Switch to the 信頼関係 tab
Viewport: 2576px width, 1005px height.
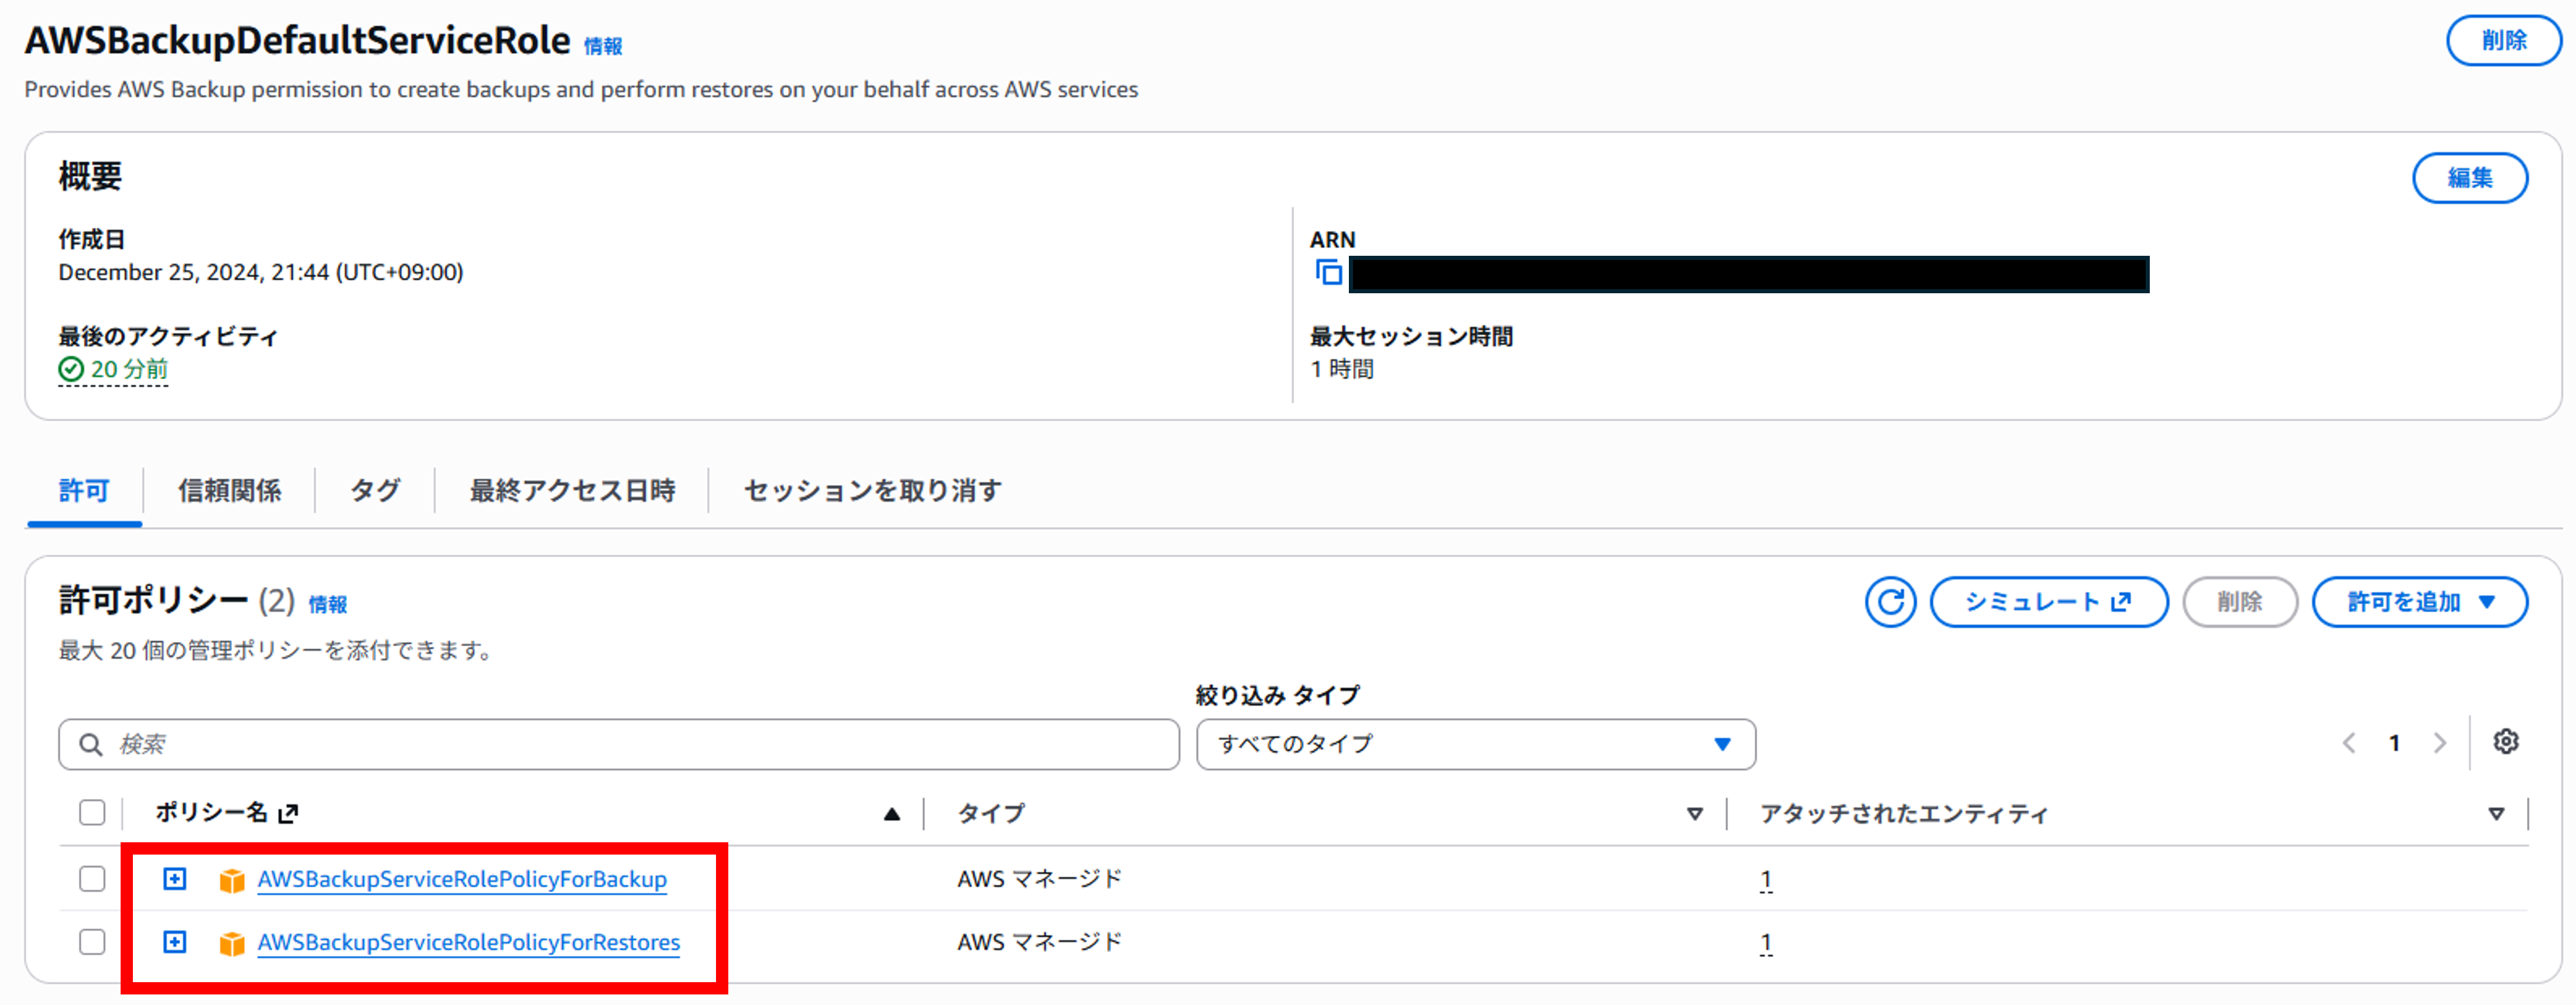coord(229,491)
